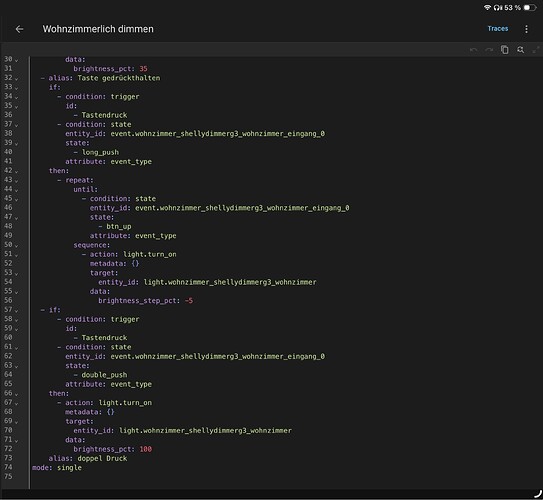Copy YAML with the clipboard icon
Screen dimensions: 543x500
tap(505, 50)
